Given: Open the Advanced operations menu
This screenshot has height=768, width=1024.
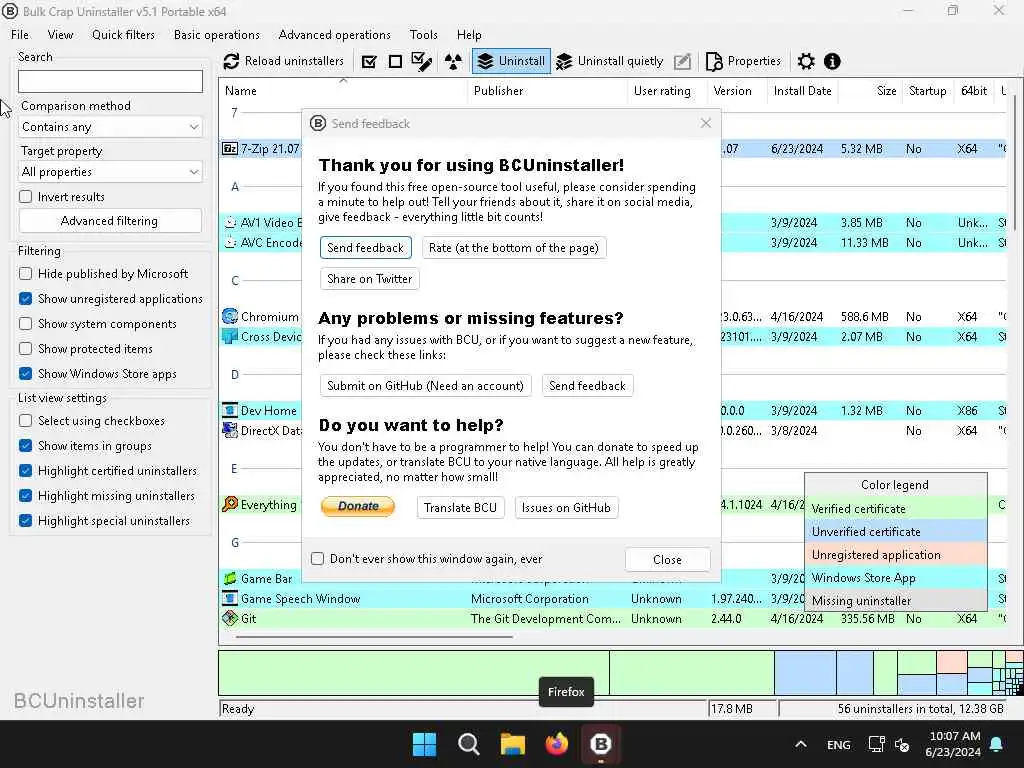Looking at the screenshot, I should 334,35.
